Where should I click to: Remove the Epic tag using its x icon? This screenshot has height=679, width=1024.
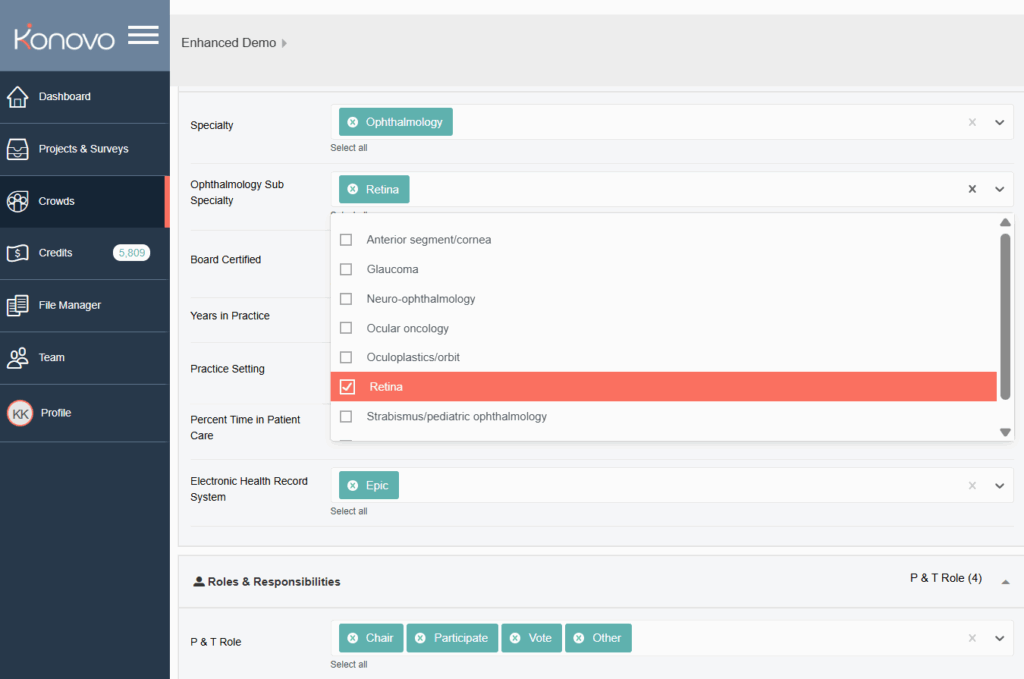352,486
